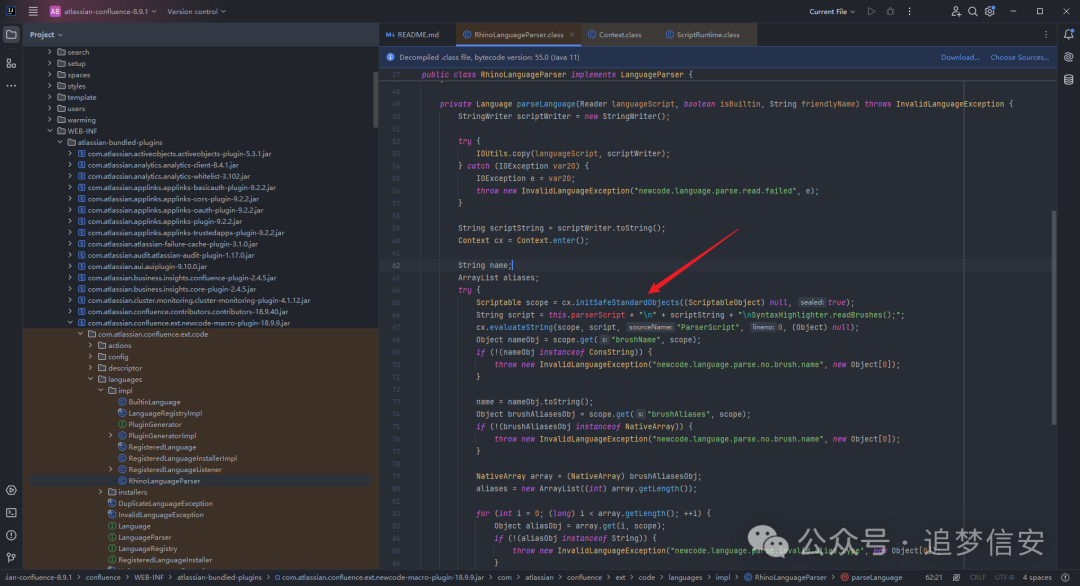Click initSafeStandardObjects in code line 65

click(627, 302)
